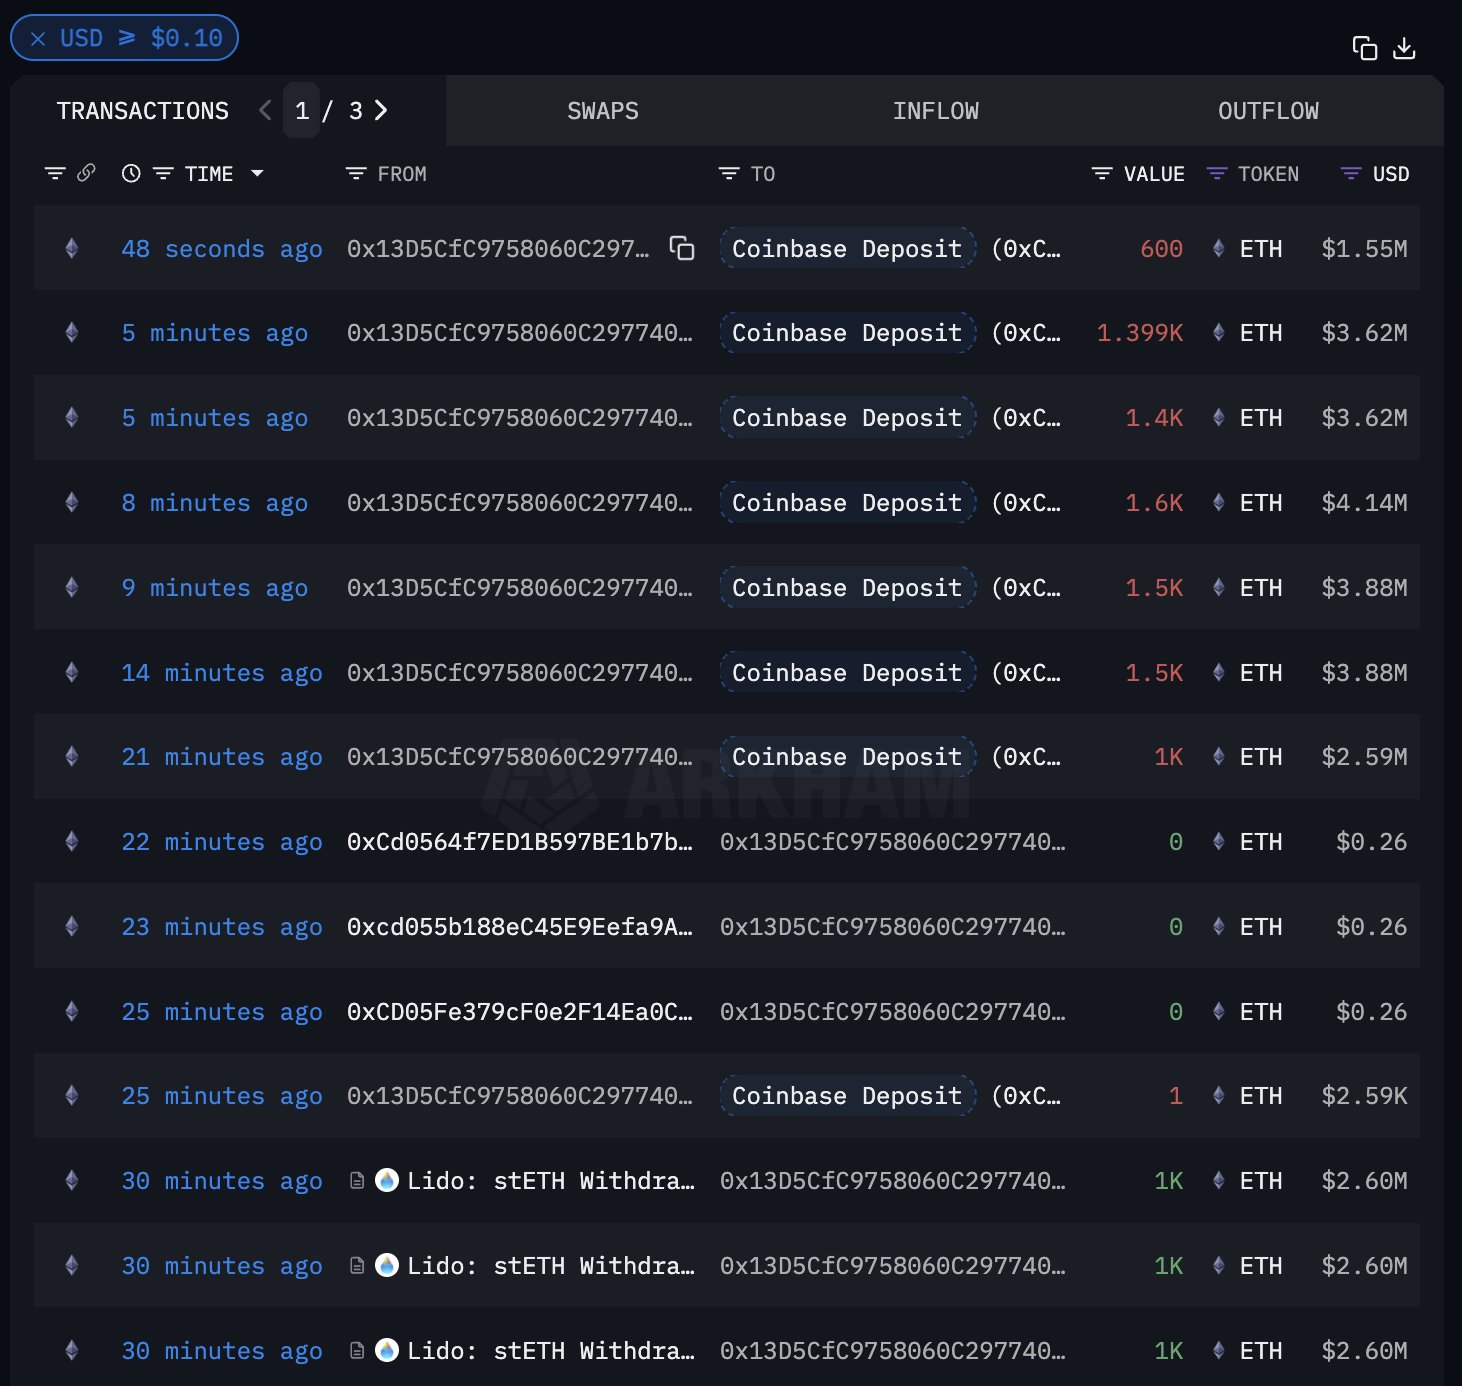
Task: Open the FROM column filter
Action: [356, 174]
